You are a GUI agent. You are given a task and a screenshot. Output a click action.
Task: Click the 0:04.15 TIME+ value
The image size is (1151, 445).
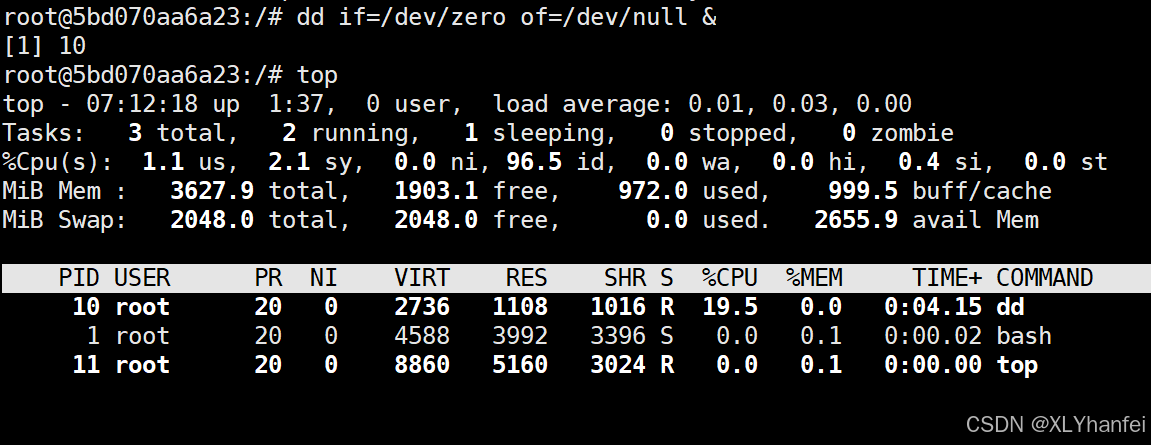coord(933,306)
